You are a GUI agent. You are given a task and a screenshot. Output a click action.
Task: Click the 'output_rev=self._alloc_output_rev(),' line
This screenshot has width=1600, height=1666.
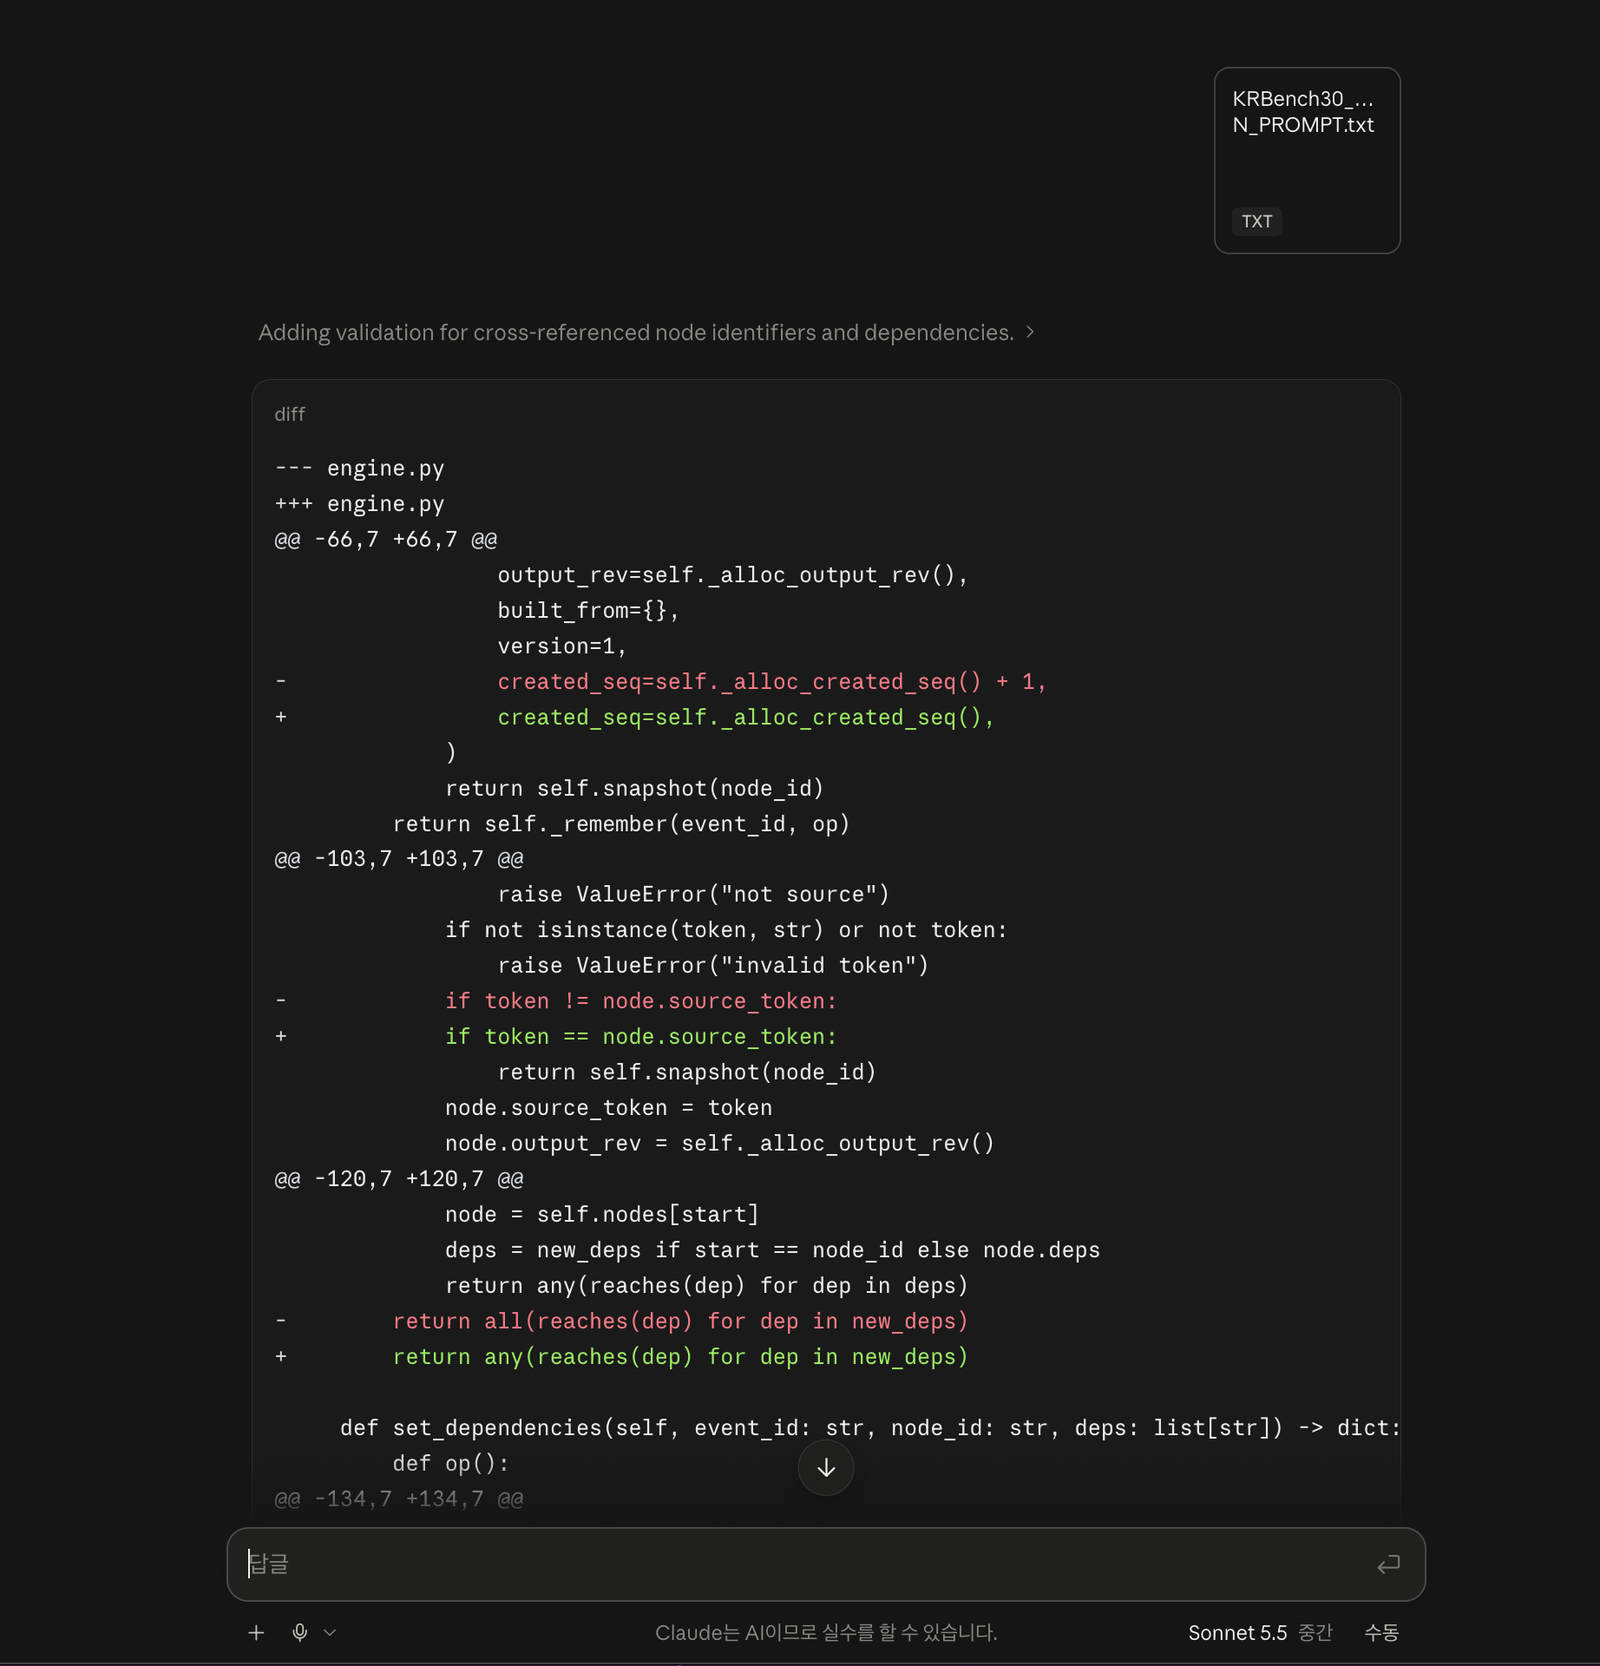tap(733, 575)
